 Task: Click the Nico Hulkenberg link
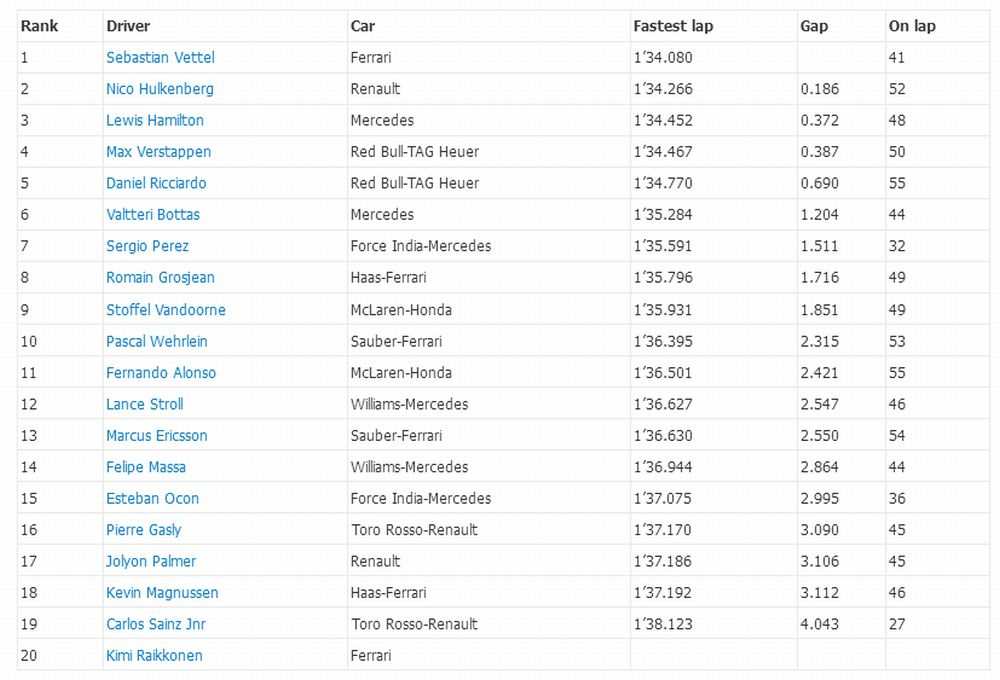pos(159,89)
